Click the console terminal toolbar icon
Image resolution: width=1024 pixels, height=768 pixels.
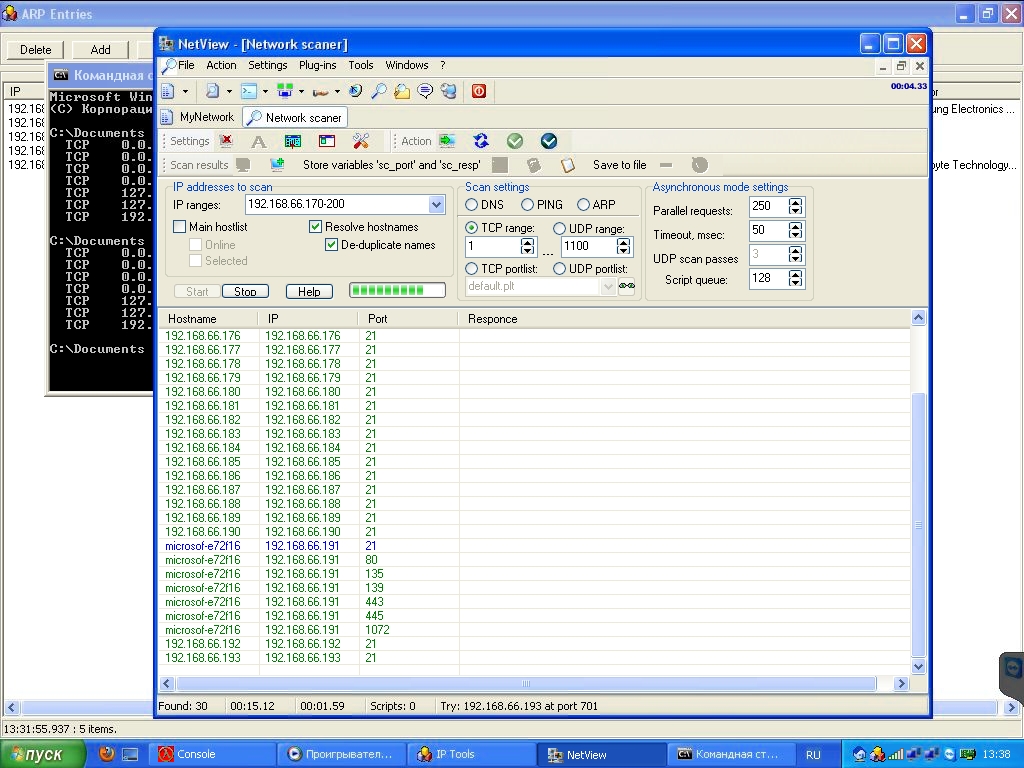click(249, 91)
